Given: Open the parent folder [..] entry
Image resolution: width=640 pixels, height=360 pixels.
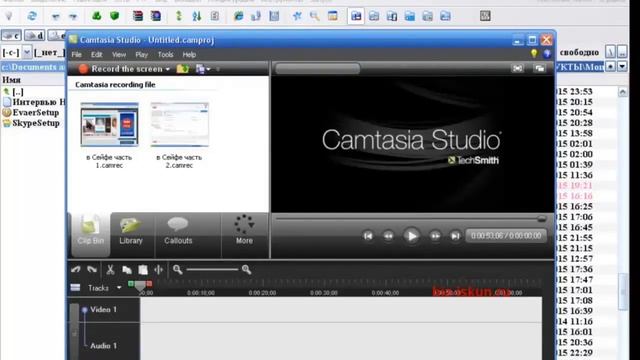Looking at the screenshot, I should click(13, 91).
